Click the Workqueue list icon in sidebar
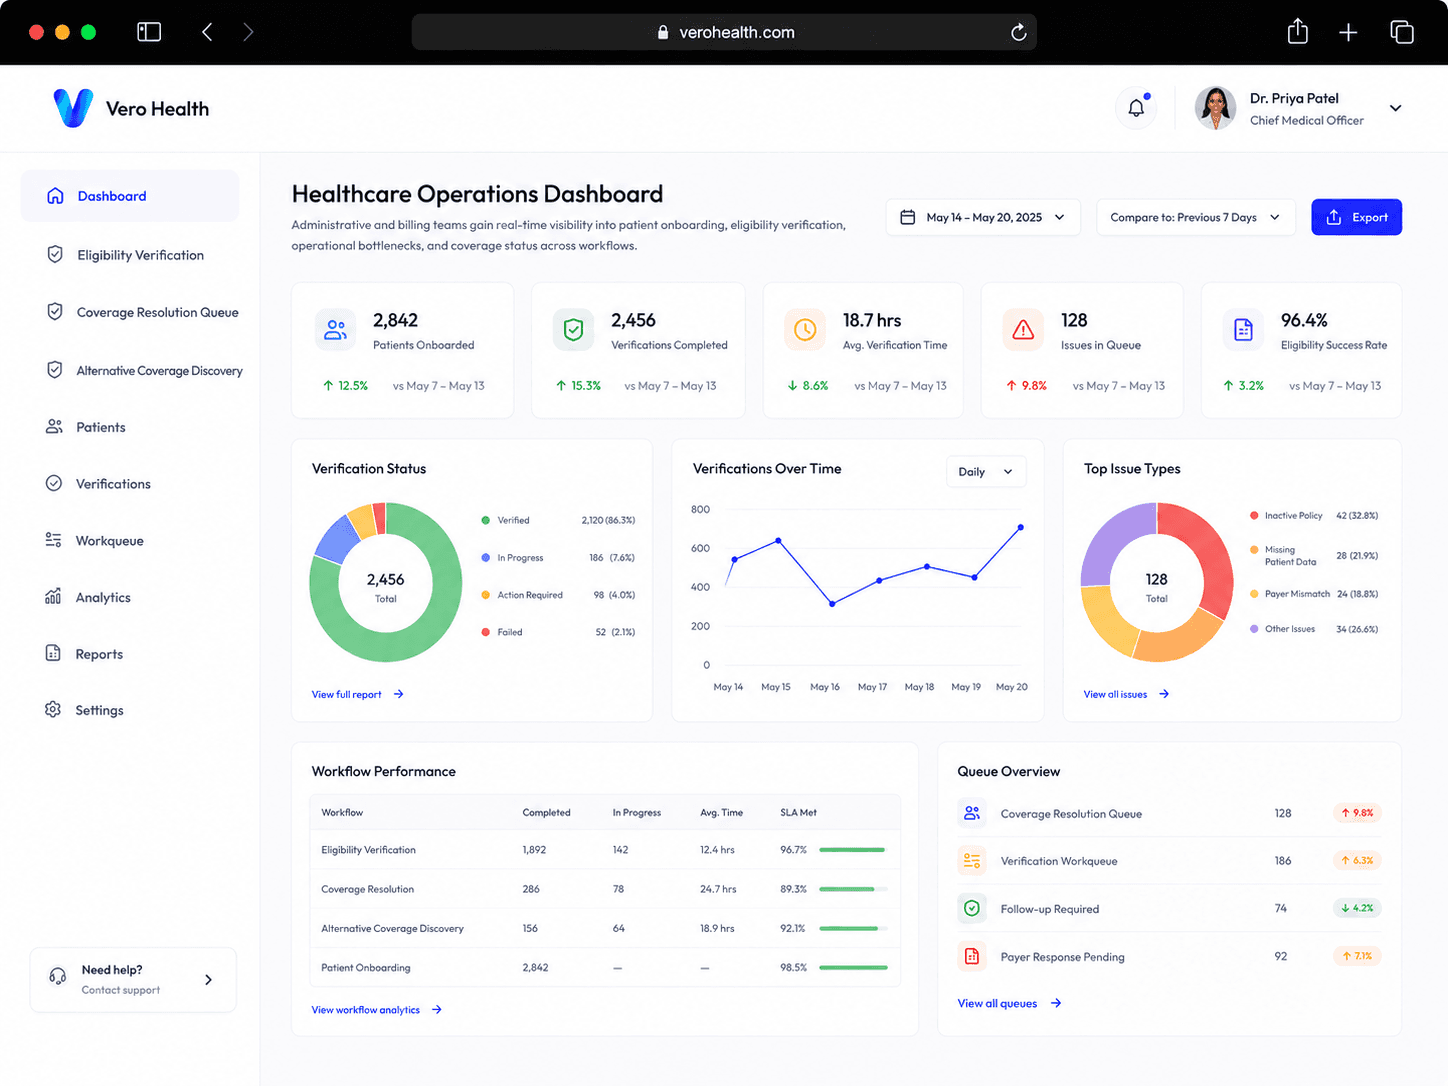This screenshot has width=1448, height=1086. [x=53, y=540]
